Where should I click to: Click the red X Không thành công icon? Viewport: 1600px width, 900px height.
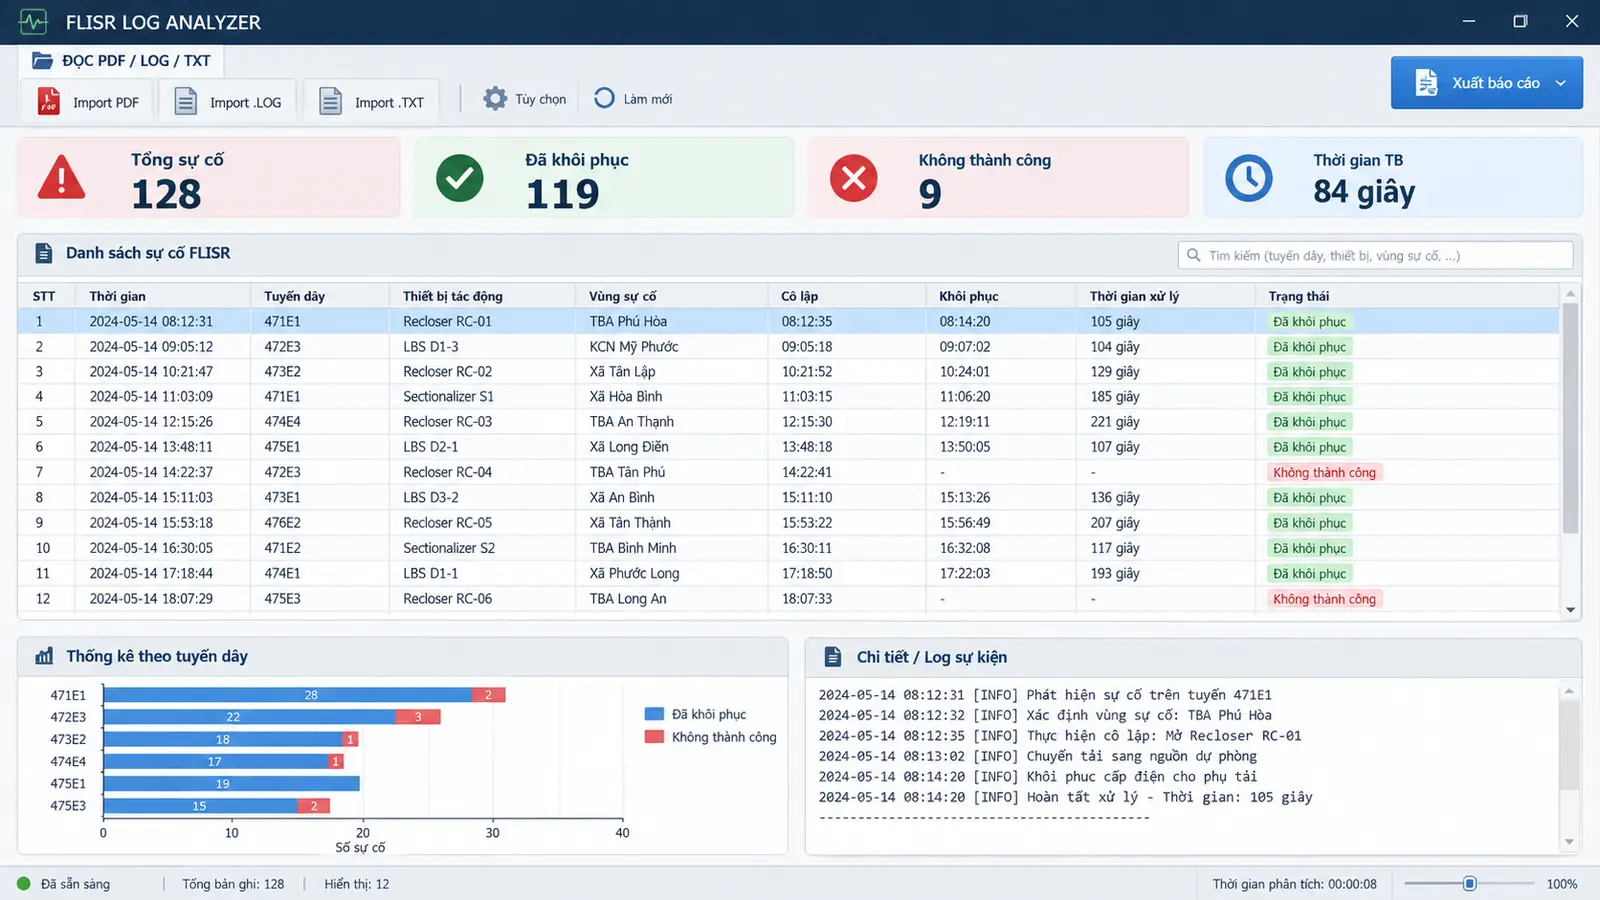pyautogui.click(x=854, y=178)
